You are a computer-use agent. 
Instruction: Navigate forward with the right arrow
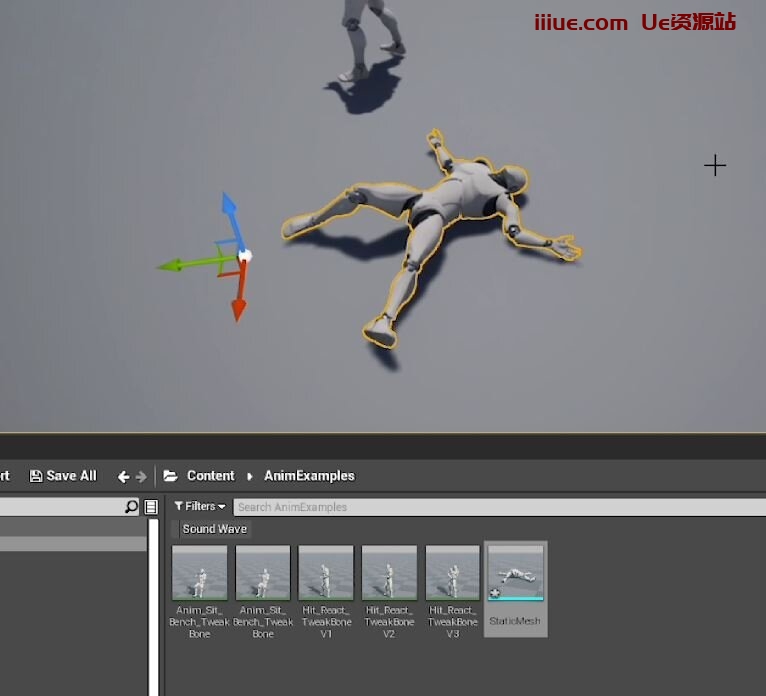[x=141, y=477]
